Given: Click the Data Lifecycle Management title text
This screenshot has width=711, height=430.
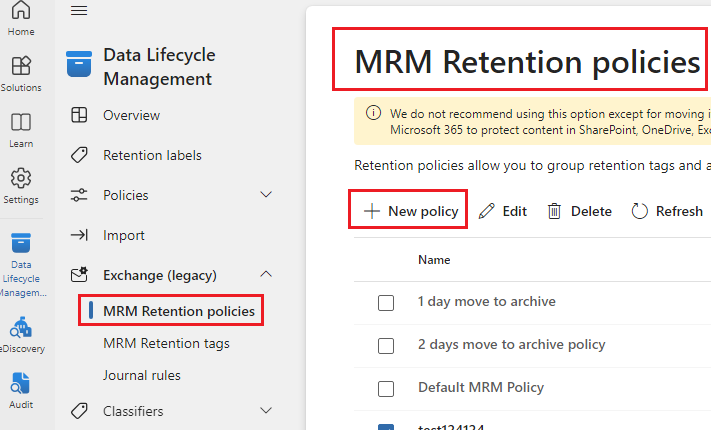Looking at the screenshot, I should [x=159, y=67].
